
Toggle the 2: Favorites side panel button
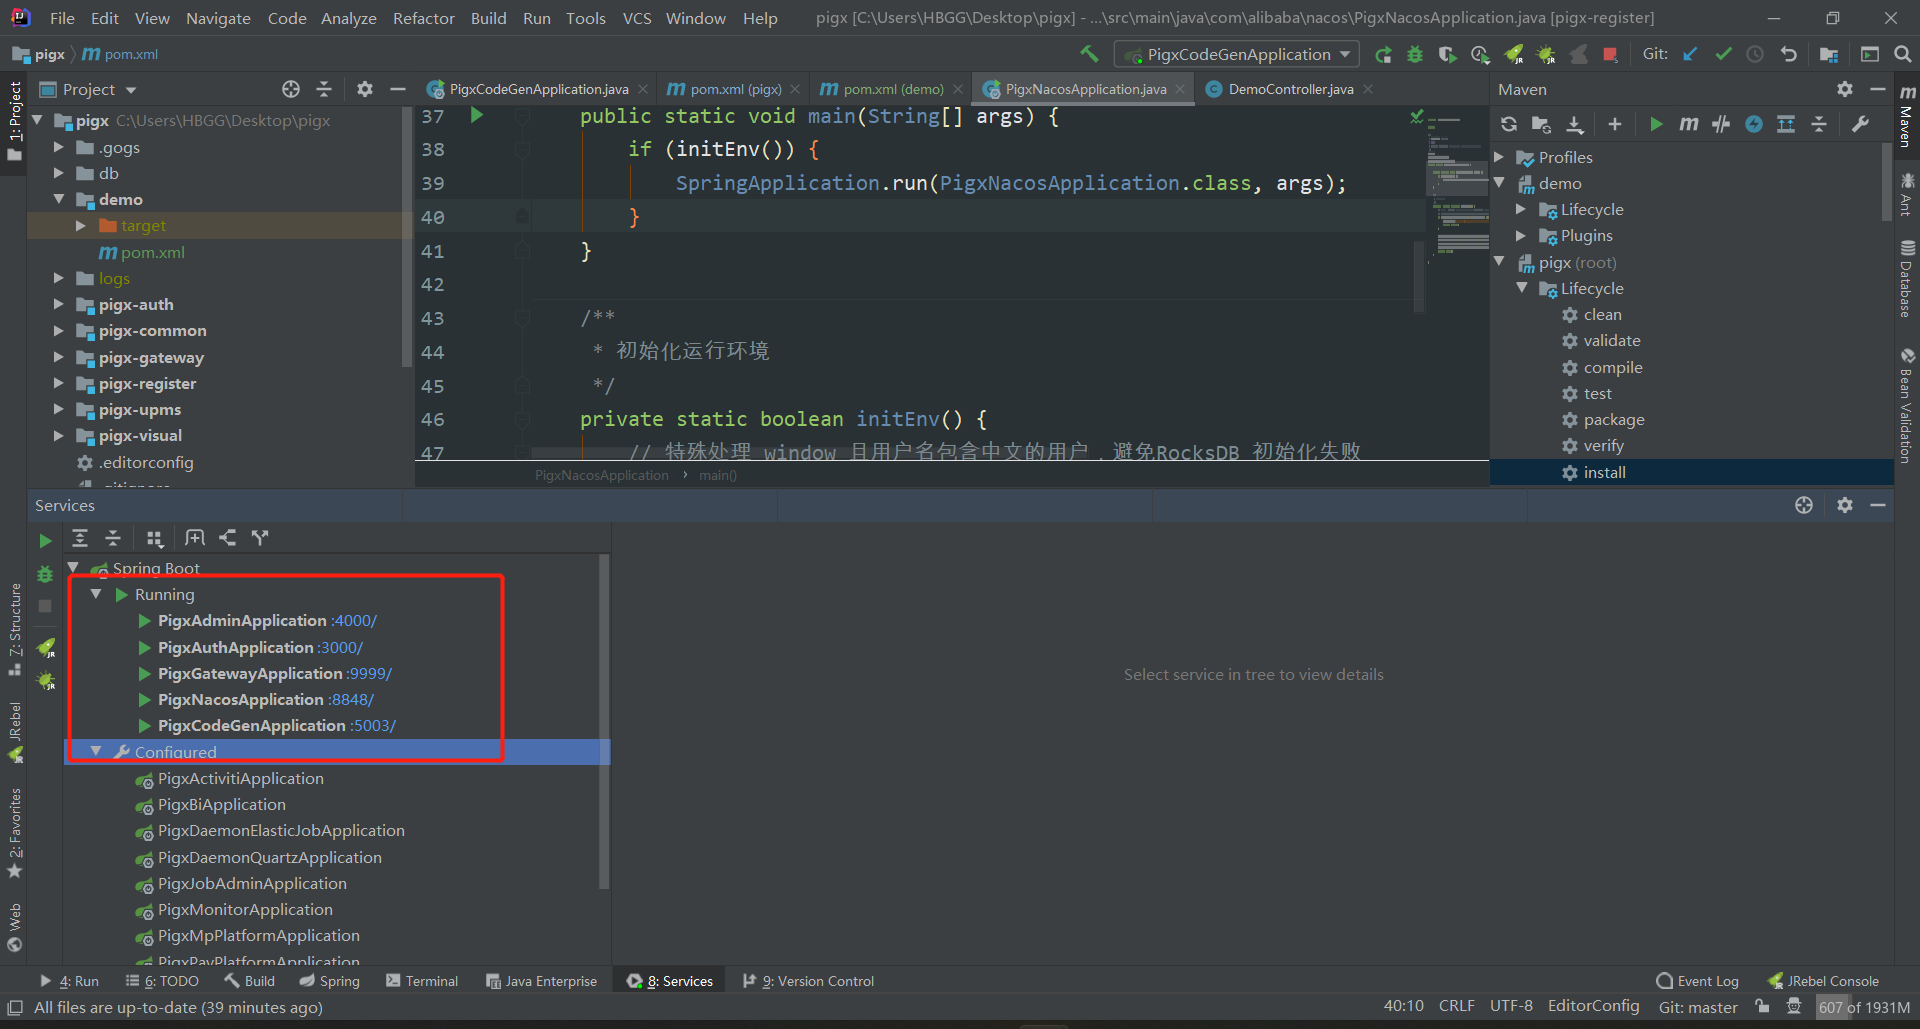pyautogui.click(x=14, y=833)
